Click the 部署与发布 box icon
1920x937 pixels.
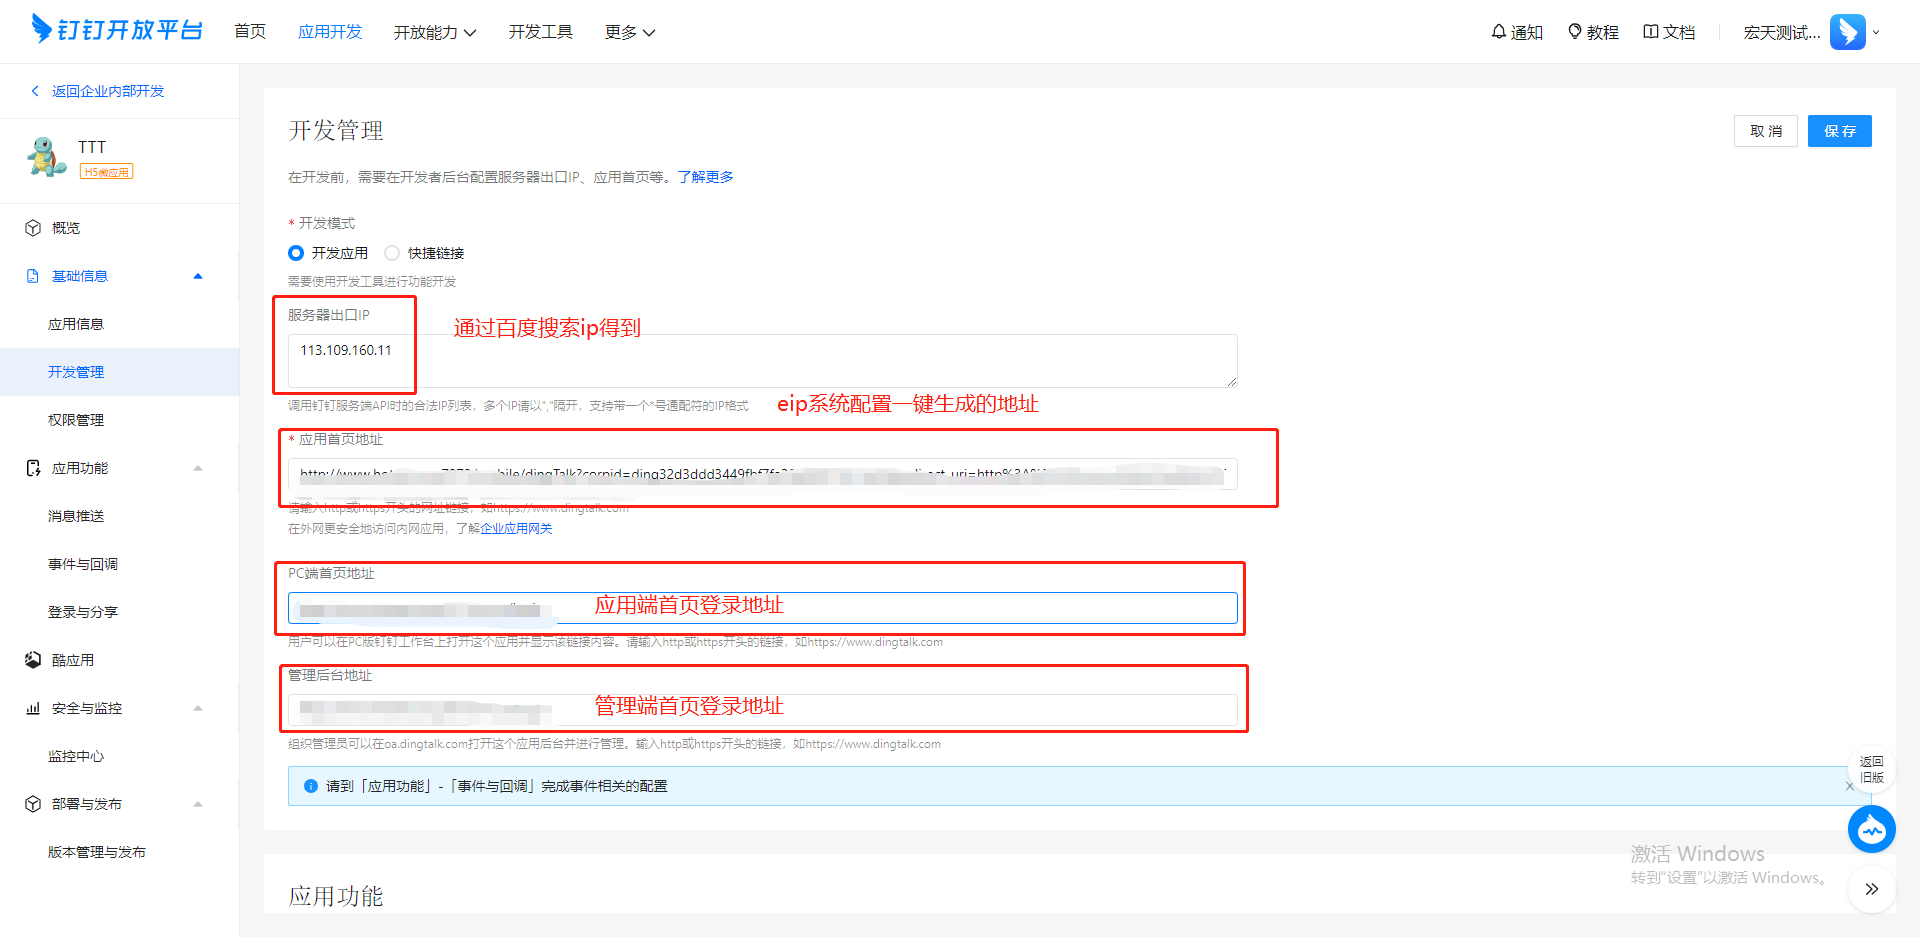[33, 804]
